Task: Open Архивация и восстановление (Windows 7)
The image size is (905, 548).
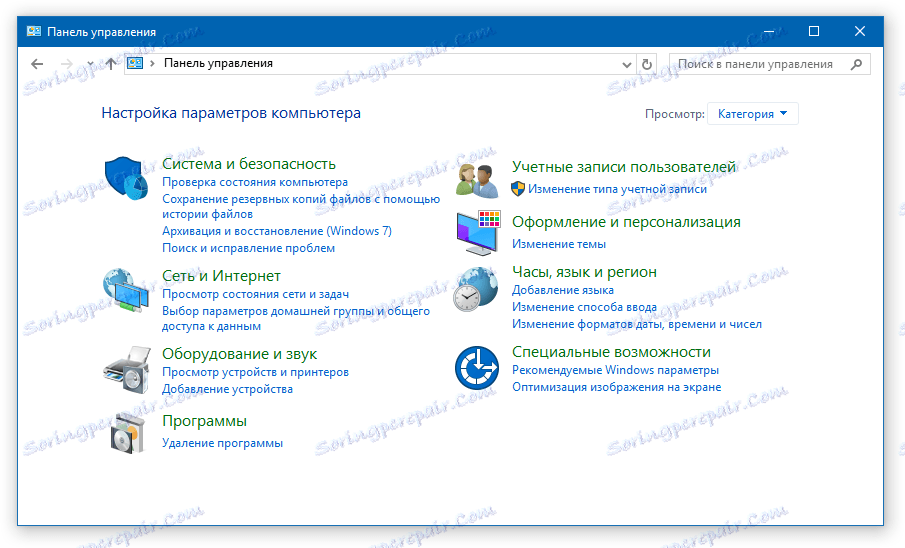Action: click(276, 231)
